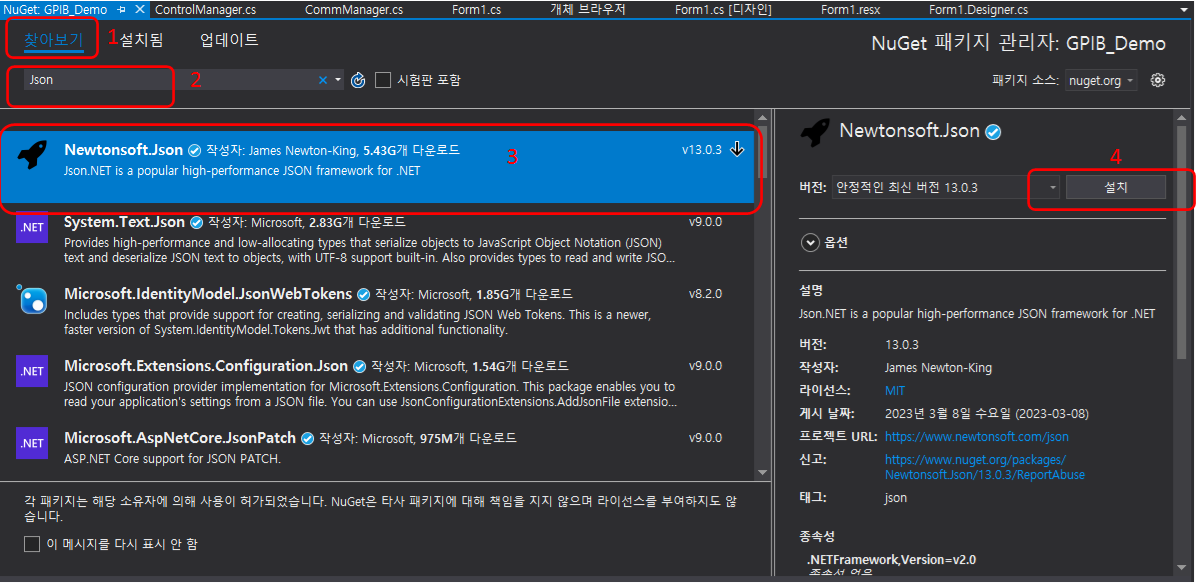1196x584 pixels.
Task: Switch to the Installed (설치됨) tab
Action: (141, 40)
